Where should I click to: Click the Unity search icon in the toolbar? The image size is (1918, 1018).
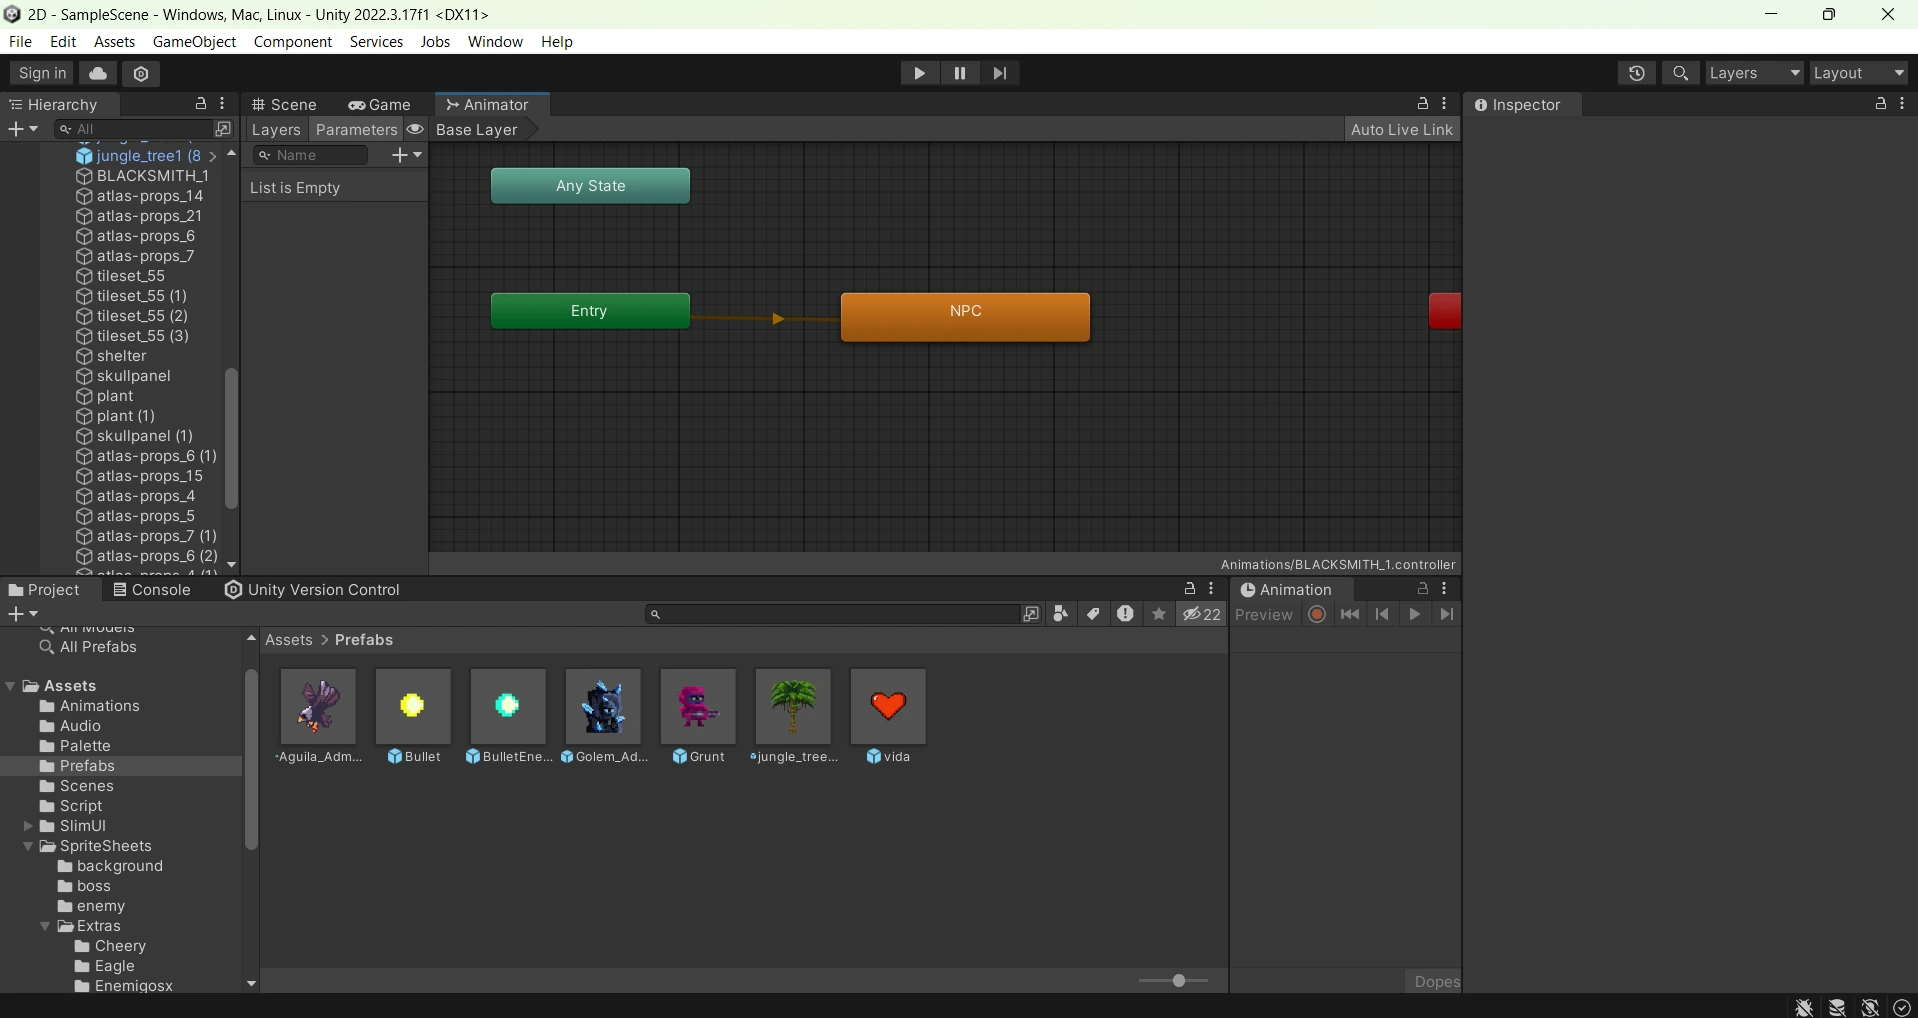pos(1681,73)
